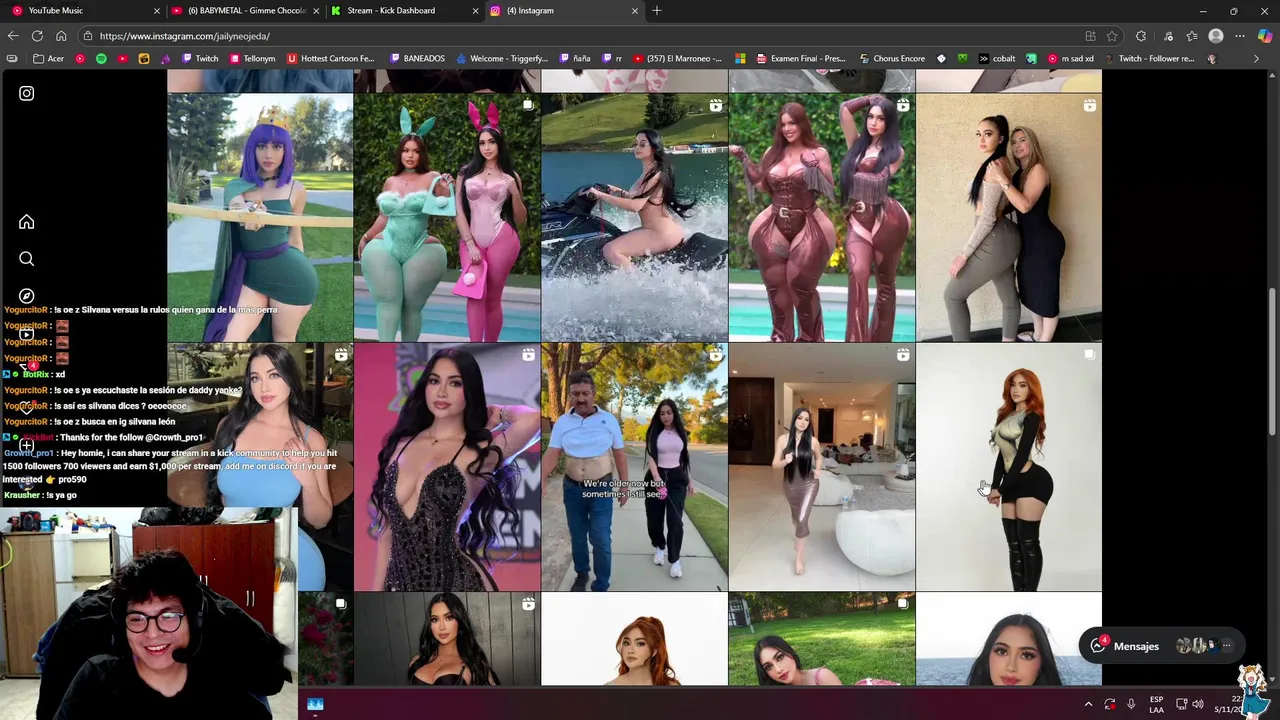Change ESP LAA keyboard language
This screenshot has height=720, width=1280.
tap(1156, 704)
